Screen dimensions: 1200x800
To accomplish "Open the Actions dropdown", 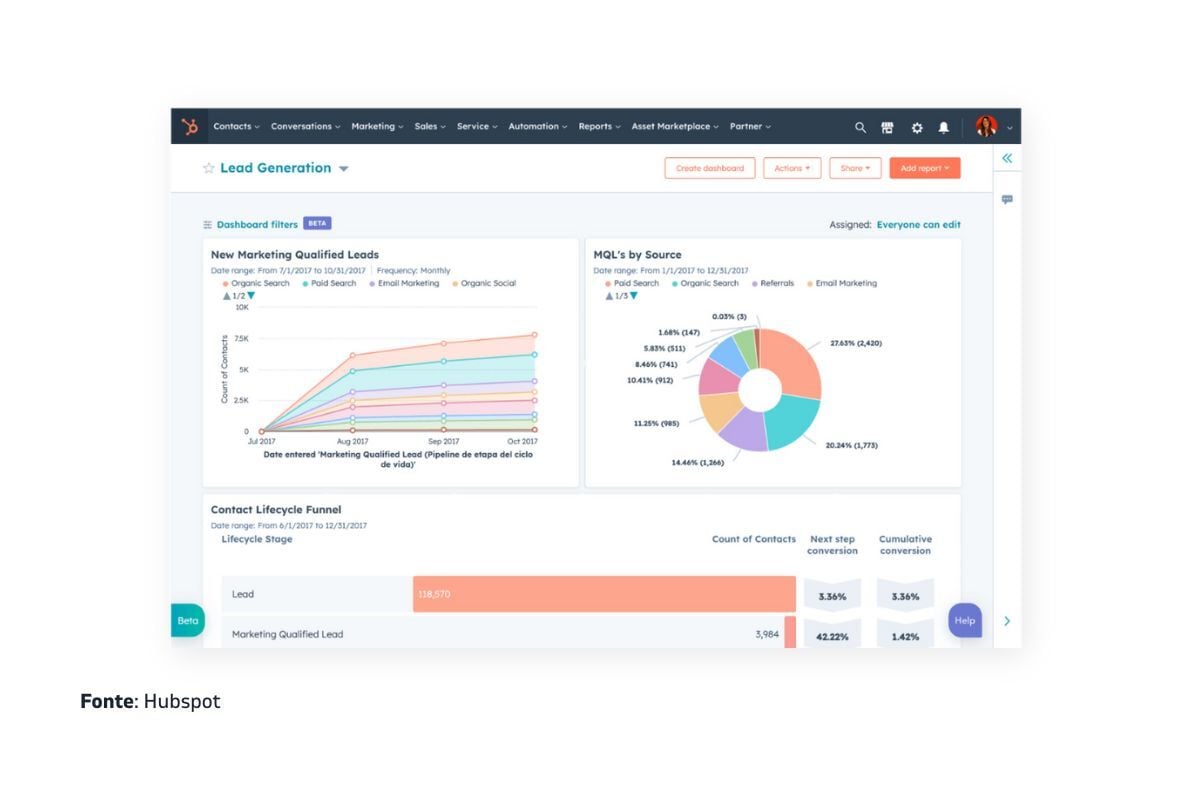I will click(793, 168).
